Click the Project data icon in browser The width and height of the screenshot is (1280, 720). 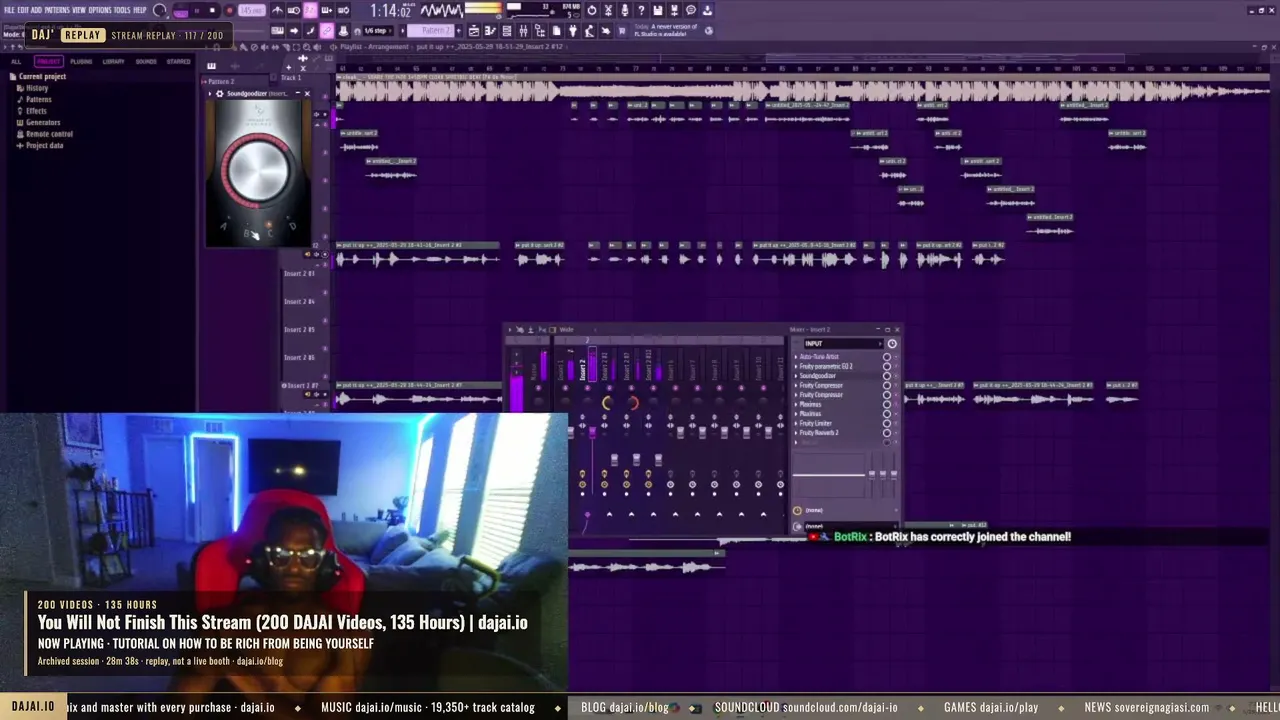pyautogui.click(x=20, y=146)
